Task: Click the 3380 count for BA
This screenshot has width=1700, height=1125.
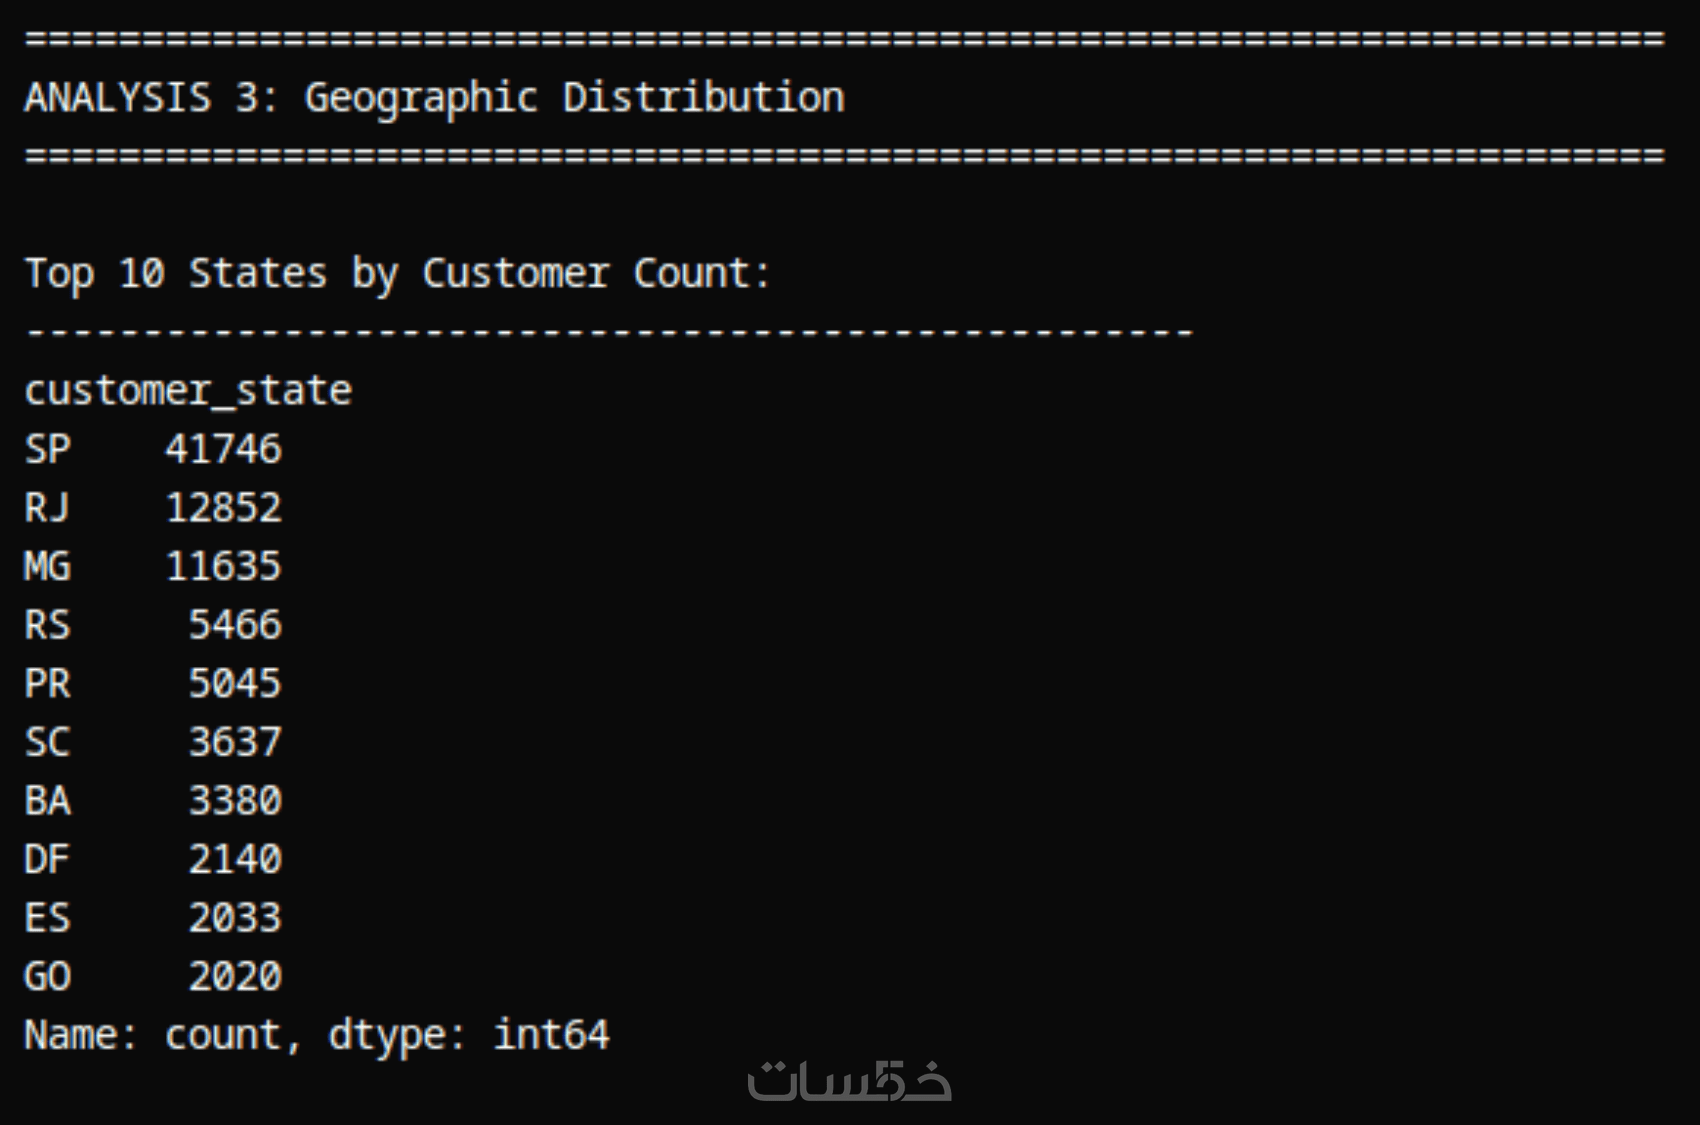Action: tap(235, 801)
